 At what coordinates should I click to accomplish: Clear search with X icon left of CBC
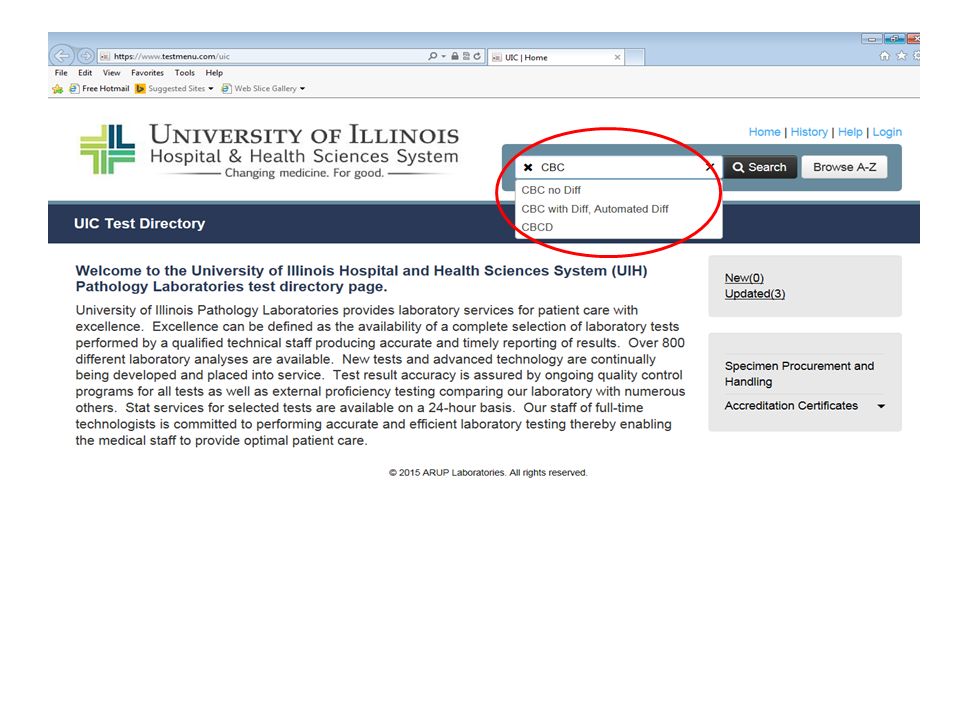pos(528,167)
